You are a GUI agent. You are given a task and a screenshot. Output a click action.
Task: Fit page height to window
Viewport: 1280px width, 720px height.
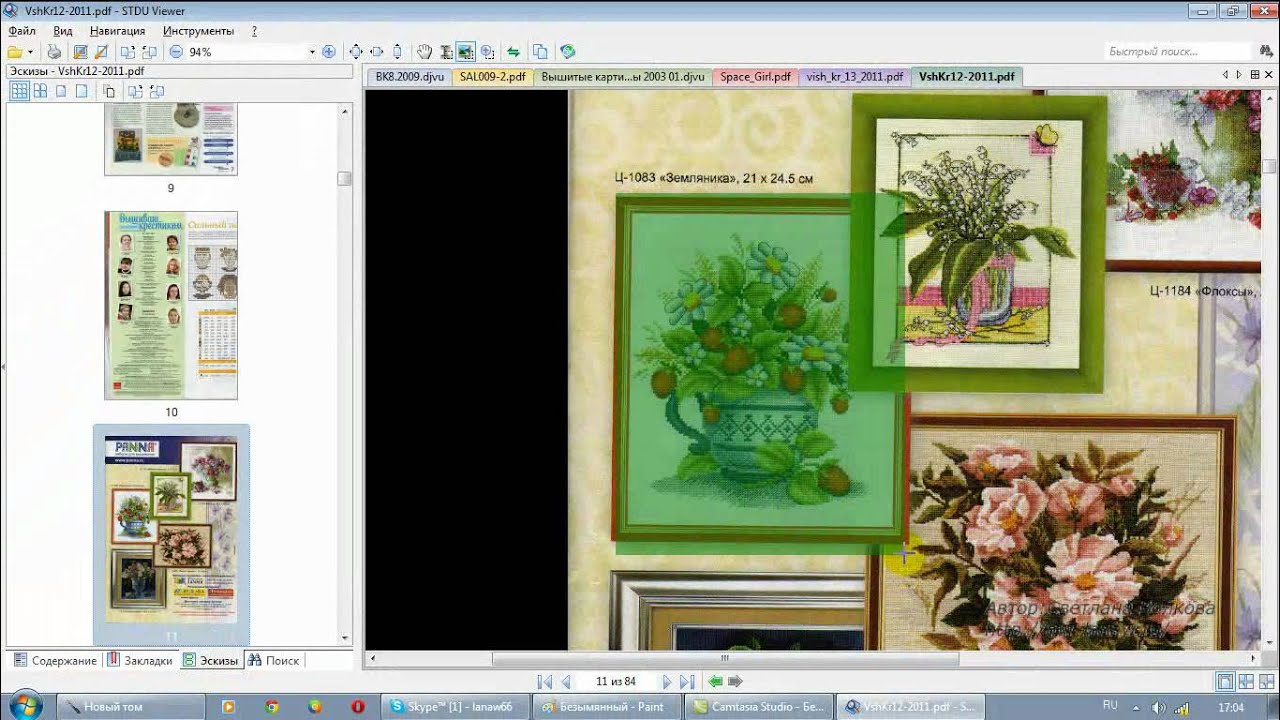point(398,52)
